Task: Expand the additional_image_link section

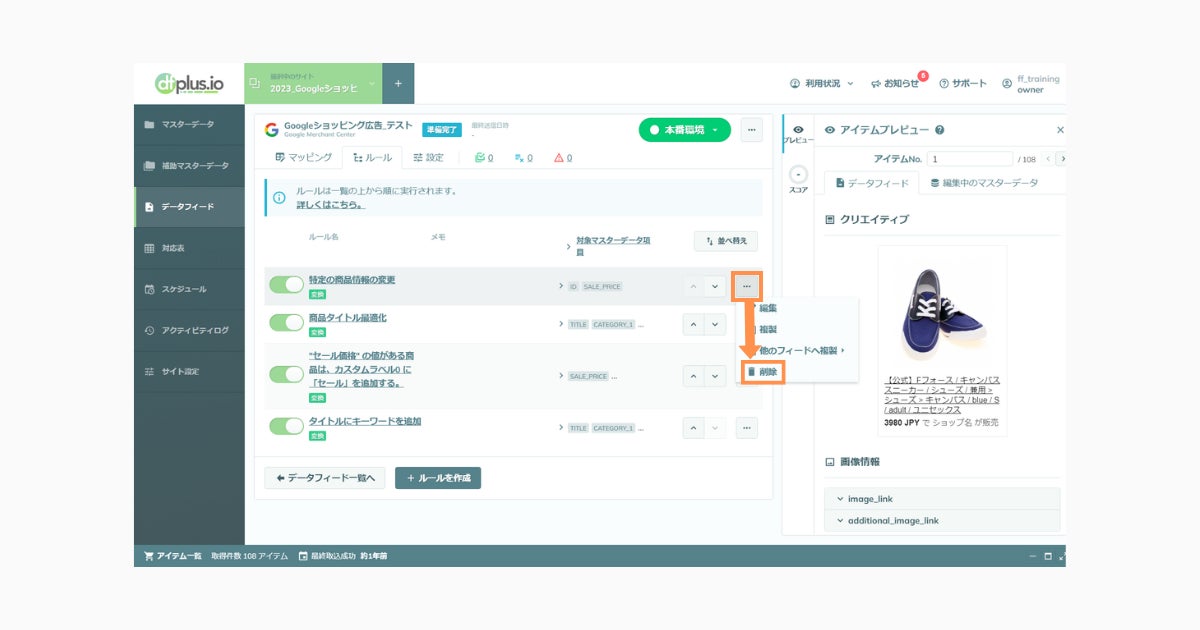Action: tap(942, 521)
